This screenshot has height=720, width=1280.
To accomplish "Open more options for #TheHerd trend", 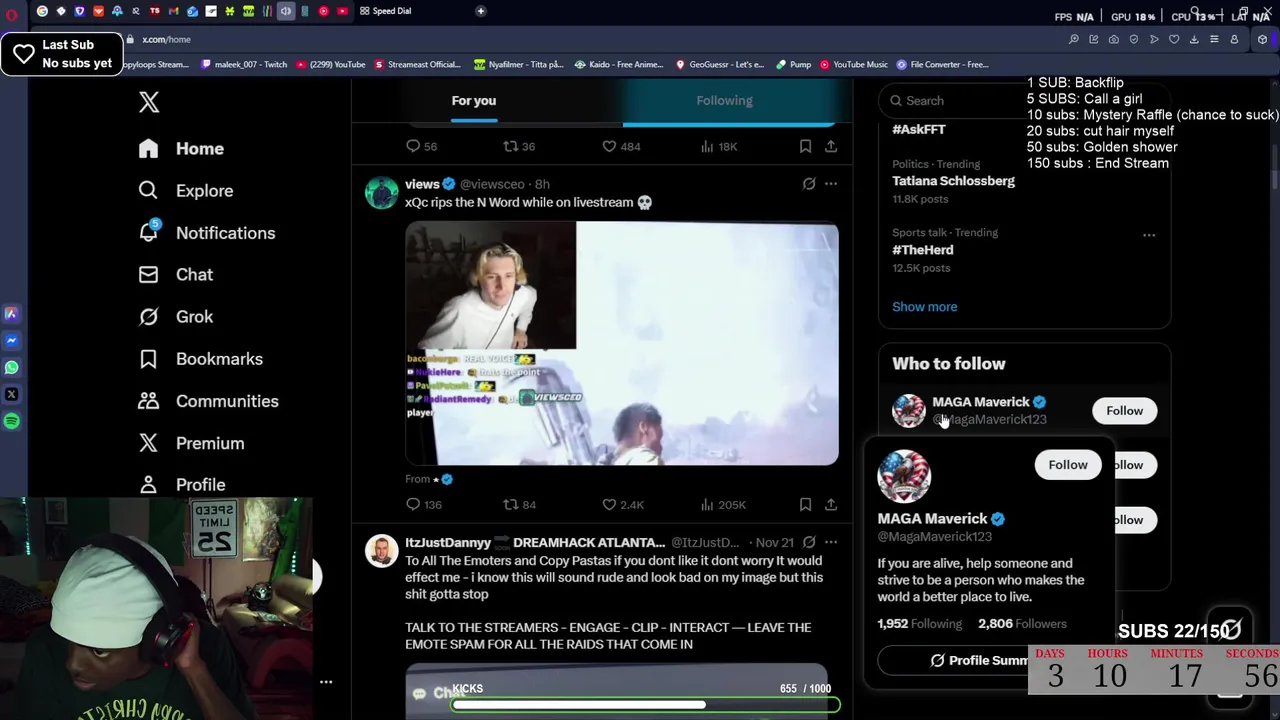I will [x=1149, y=235].
